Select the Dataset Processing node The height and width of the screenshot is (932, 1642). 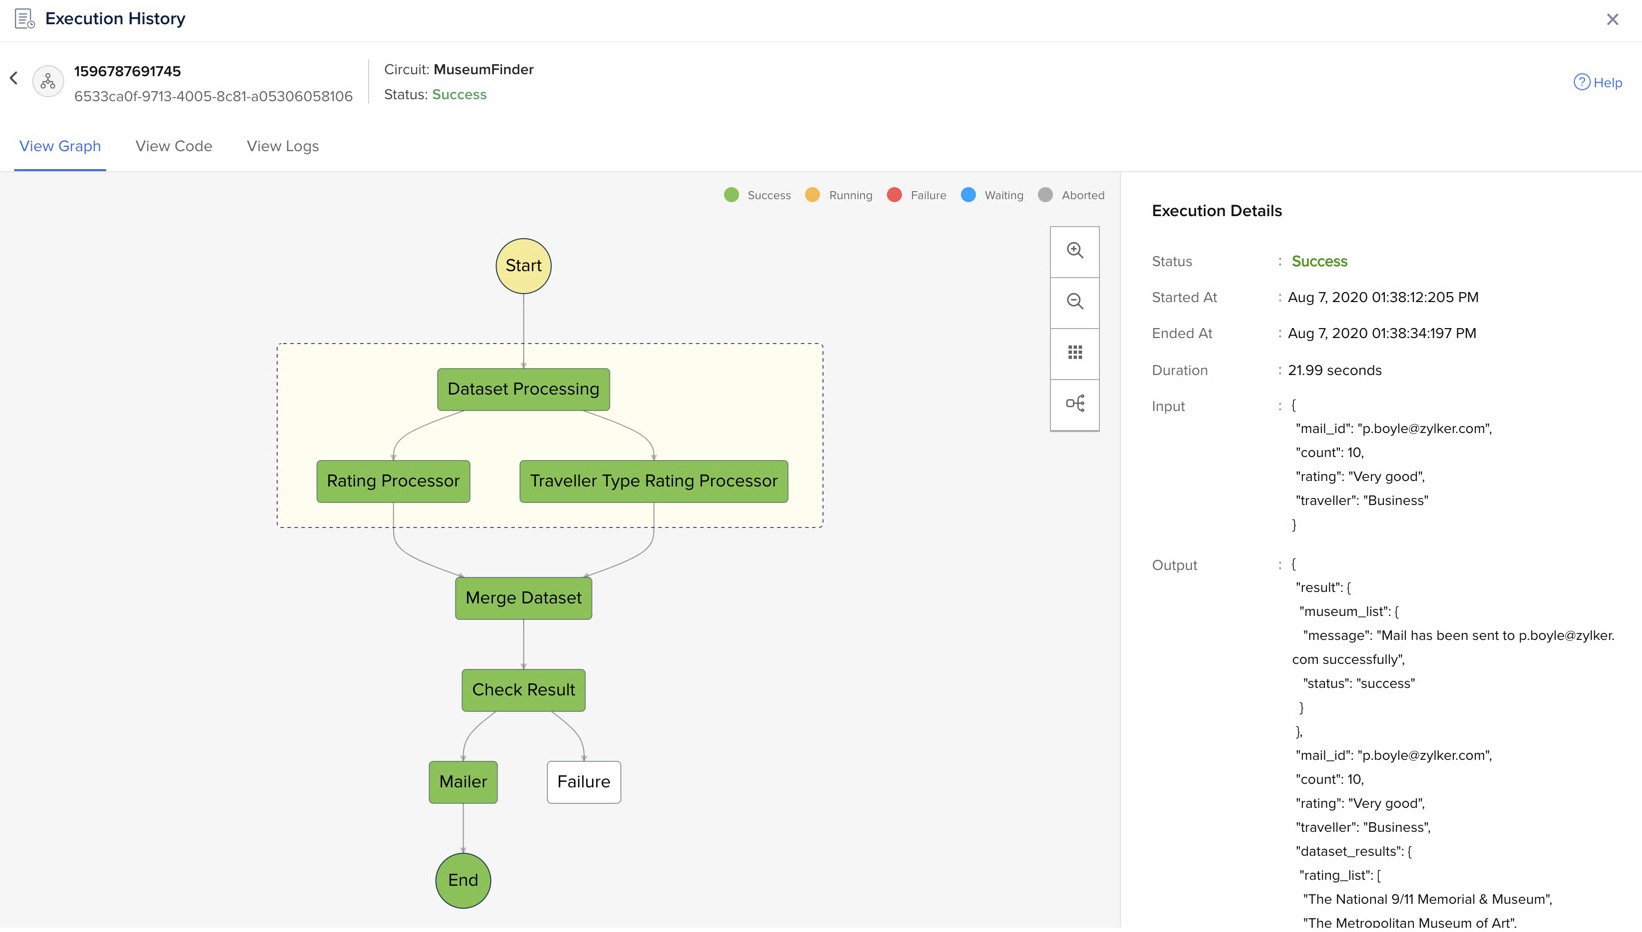point(523,389)
